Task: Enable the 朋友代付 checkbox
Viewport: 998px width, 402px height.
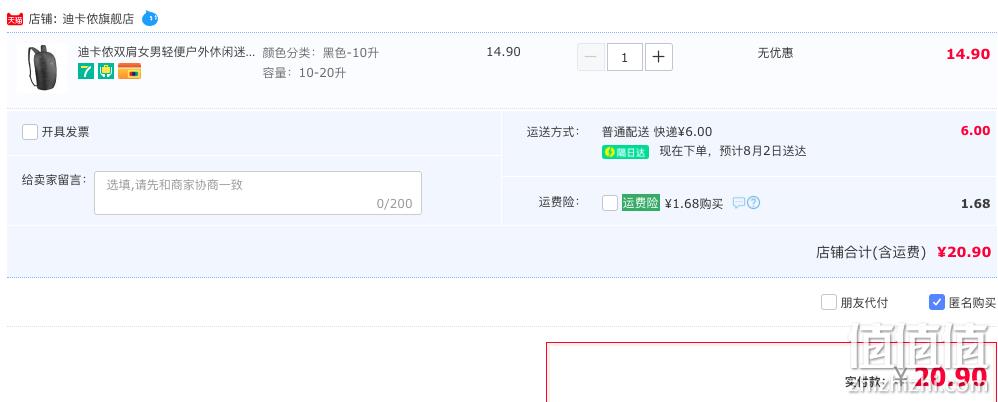Action: coord(828,302)
